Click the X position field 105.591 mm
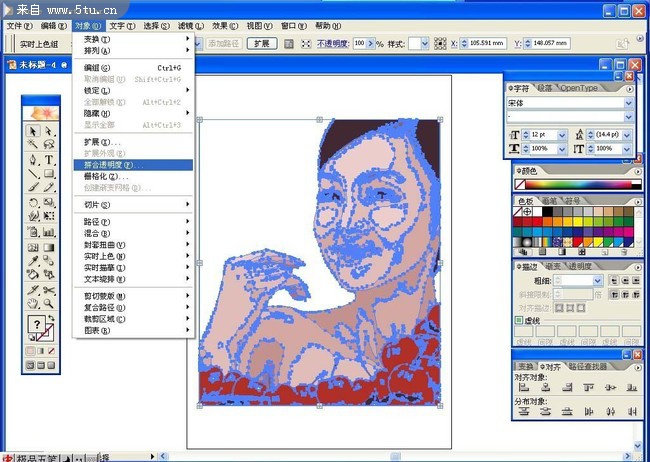Image resolution: width=650 pixels, height=462 pixels. pos(487,43)
